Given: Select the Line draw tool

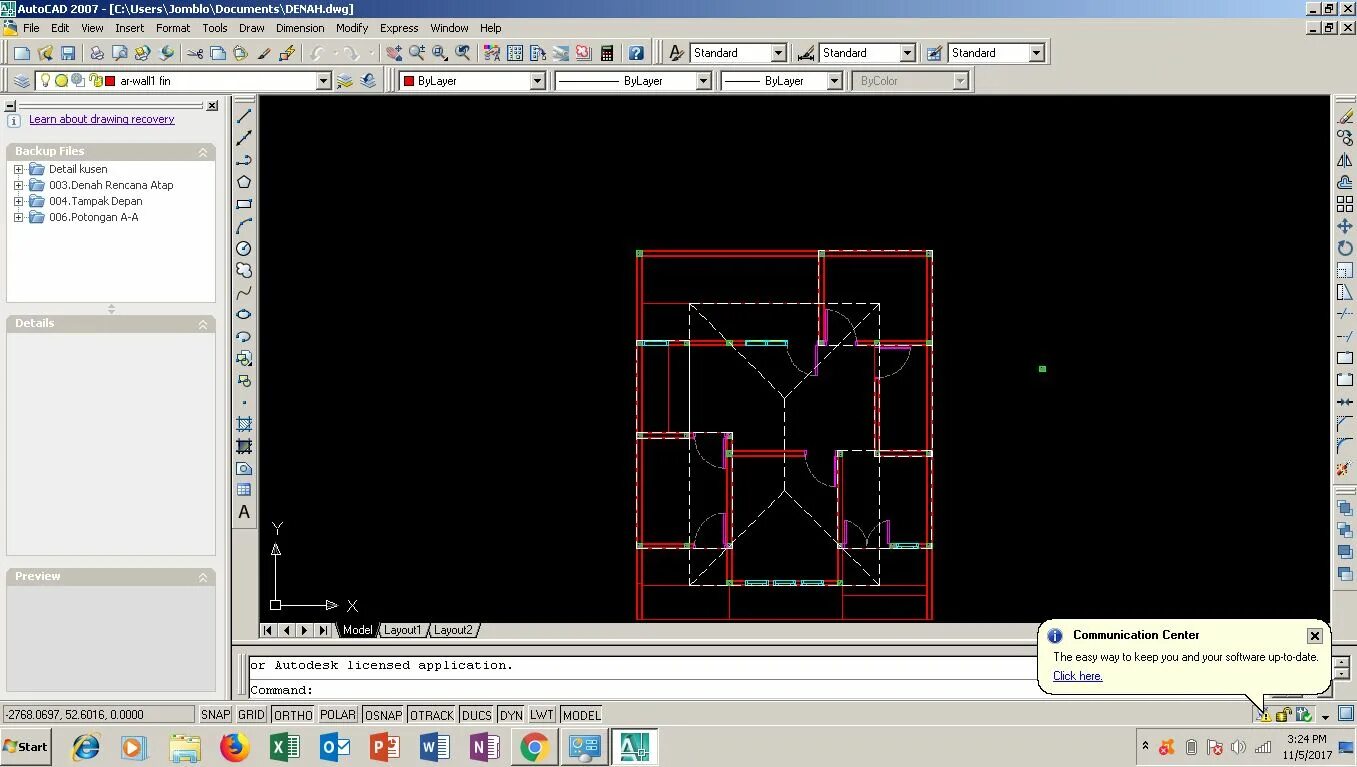Looking at the screenshot, I should point(244,116).
